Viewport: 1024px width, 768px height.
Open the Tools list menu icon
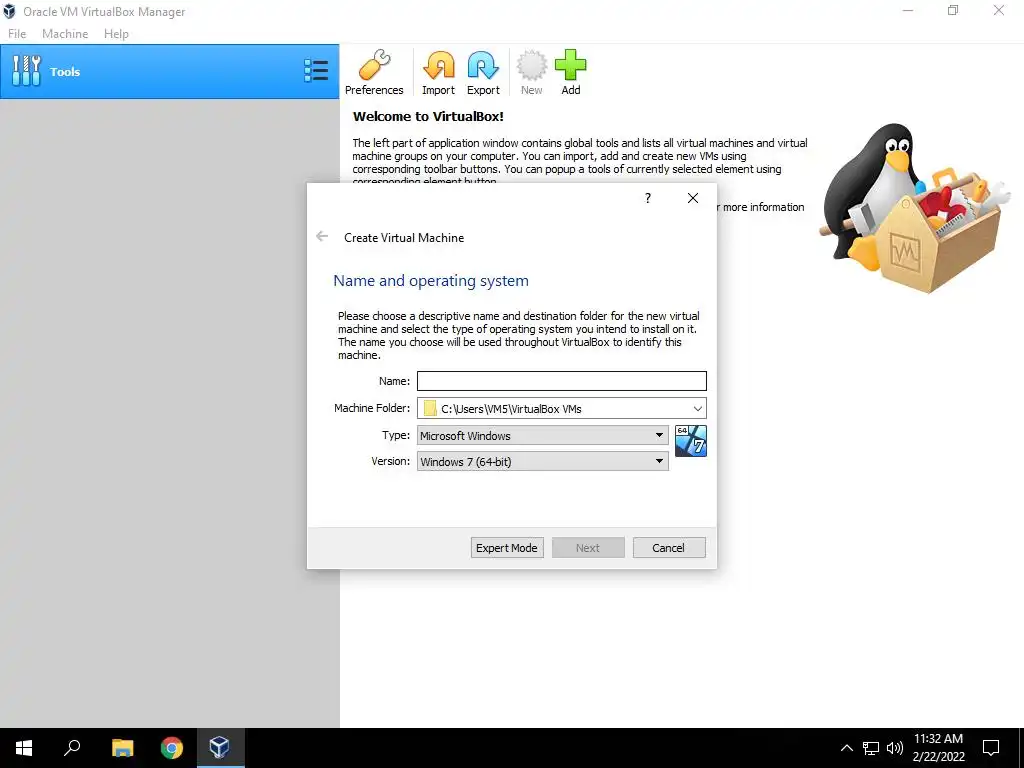[x=316, y=71]
